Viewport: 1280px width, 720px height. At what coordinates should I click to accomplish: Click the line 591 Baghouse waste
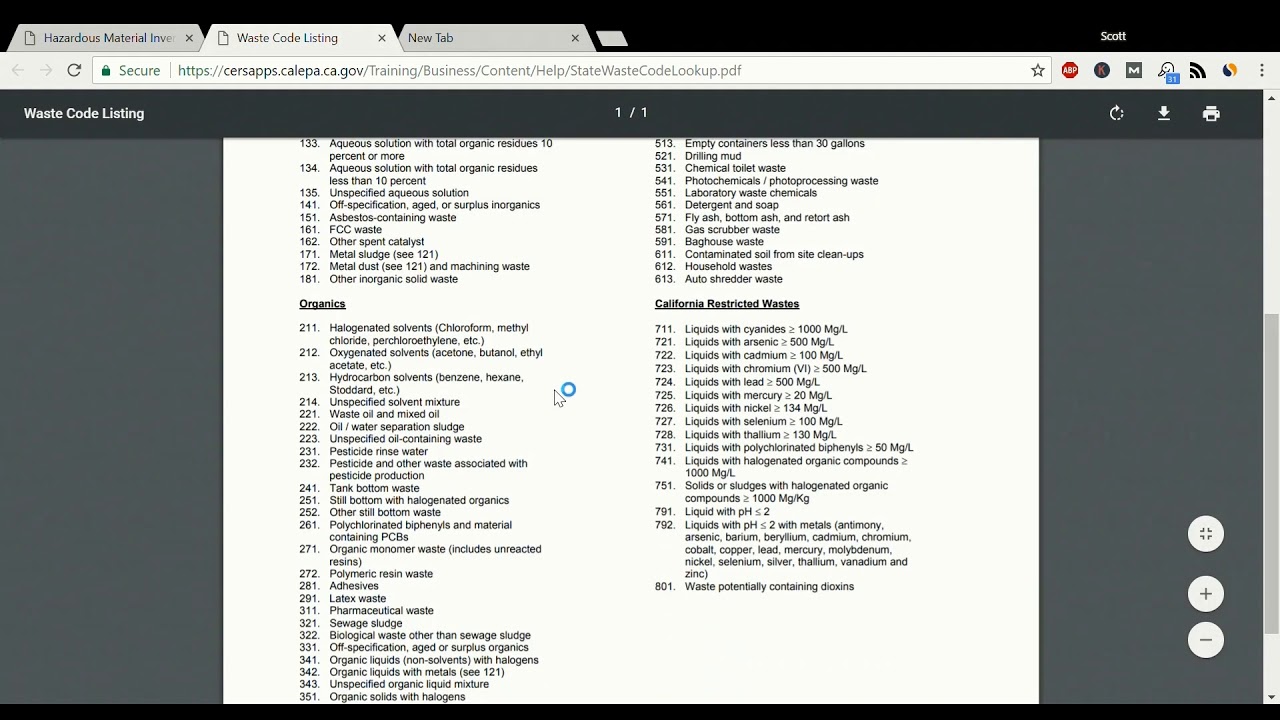tap(709, 242)
